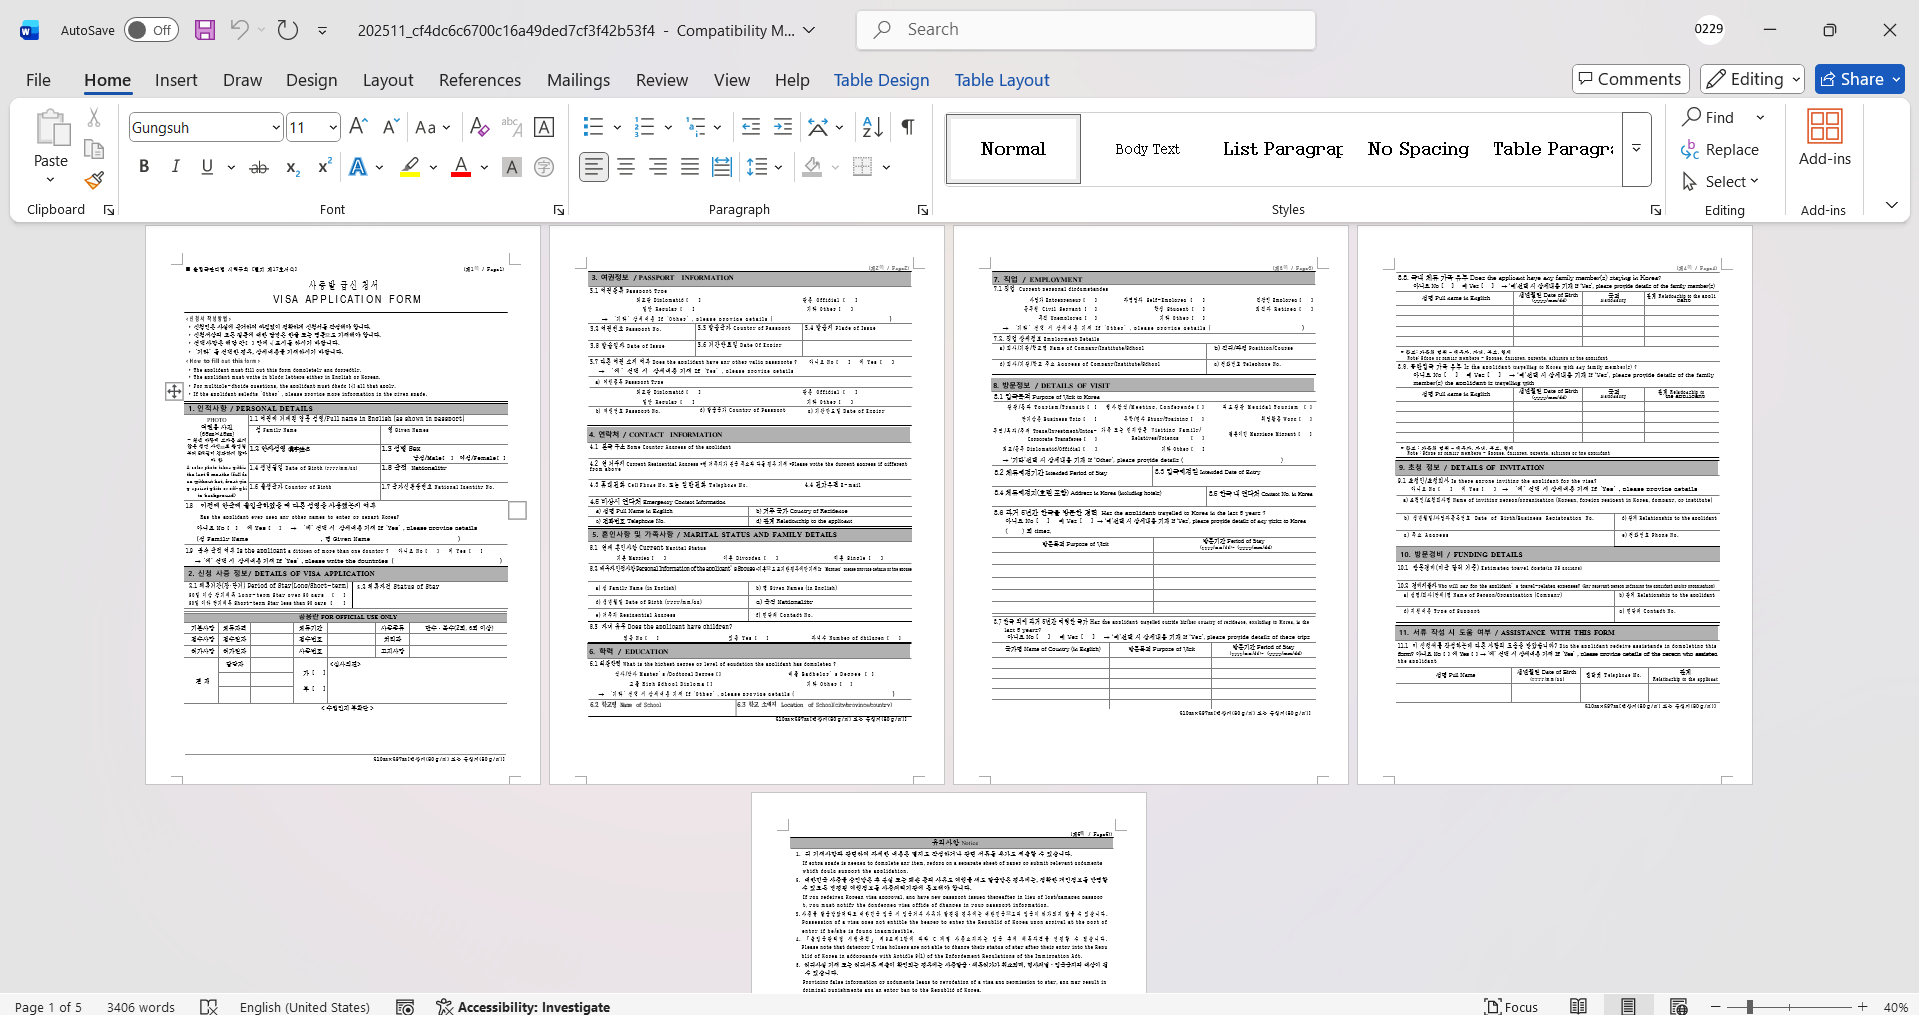Select justify text alignment
Viewport: 1919px width, 1015px height.
(690, 167)
